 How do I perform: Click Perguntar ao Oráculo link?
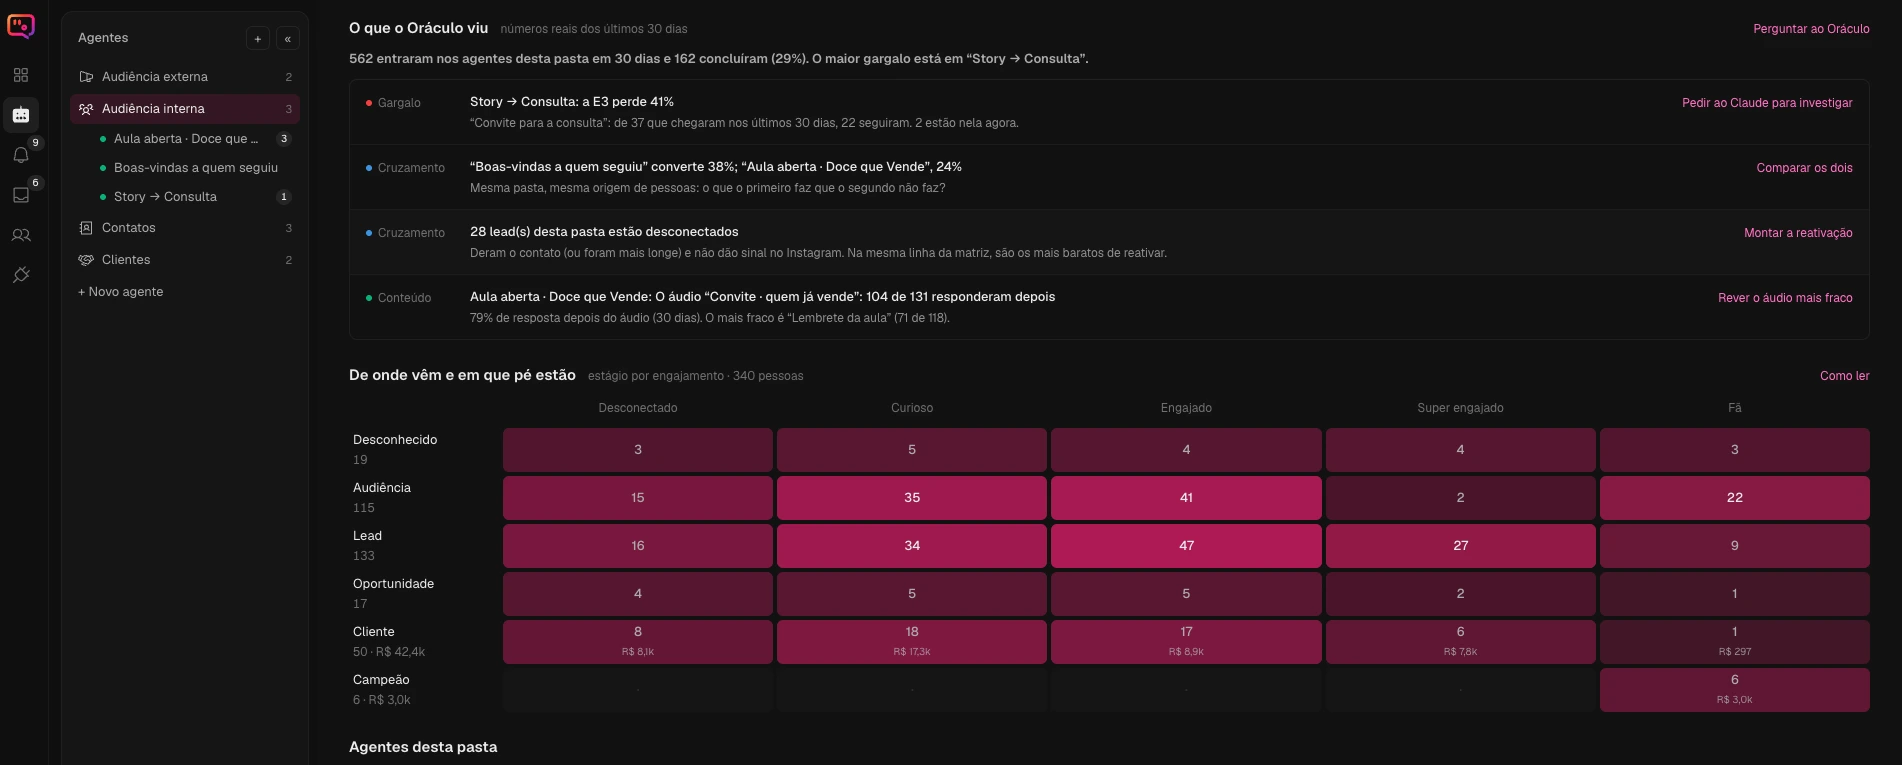point(1811,29)
